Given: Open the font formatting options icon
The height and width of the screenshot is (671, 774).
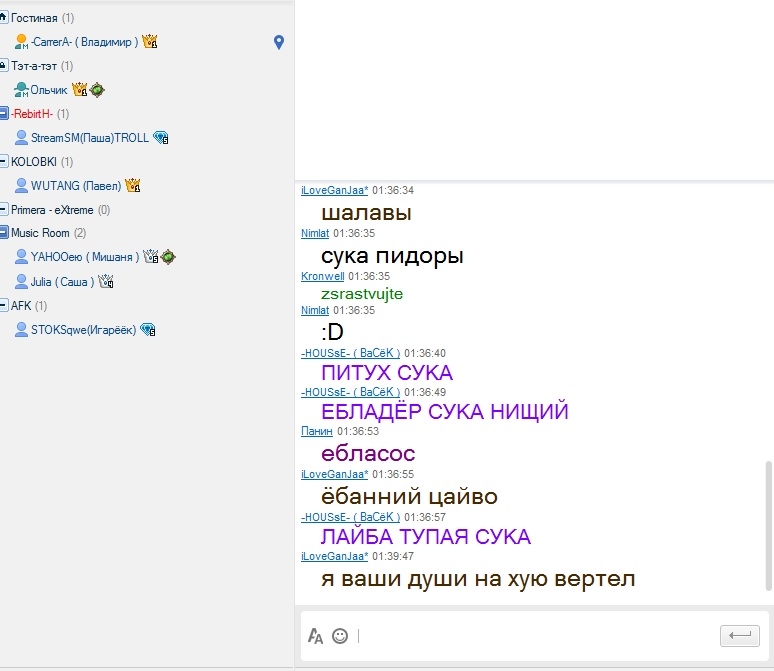Looking at the screenshot, I should click(315, 636).
